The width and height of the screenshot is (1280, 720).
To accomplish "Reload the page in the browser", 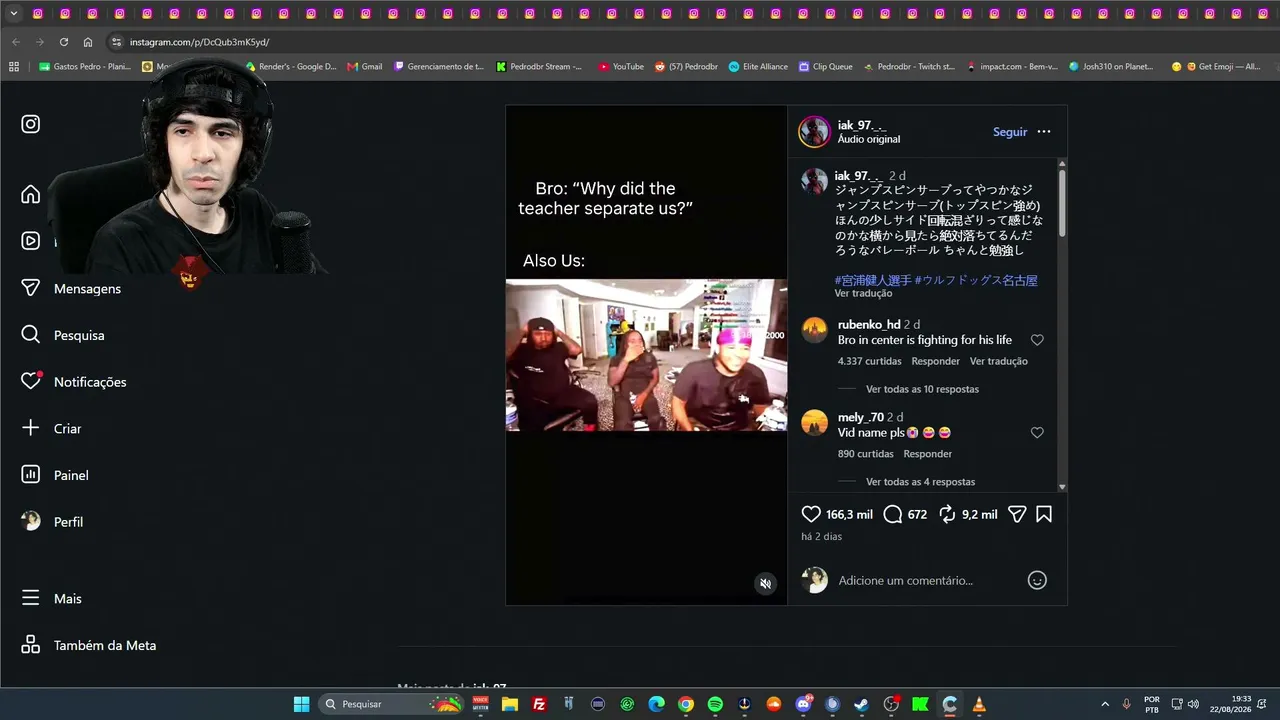I will point(64,42).
